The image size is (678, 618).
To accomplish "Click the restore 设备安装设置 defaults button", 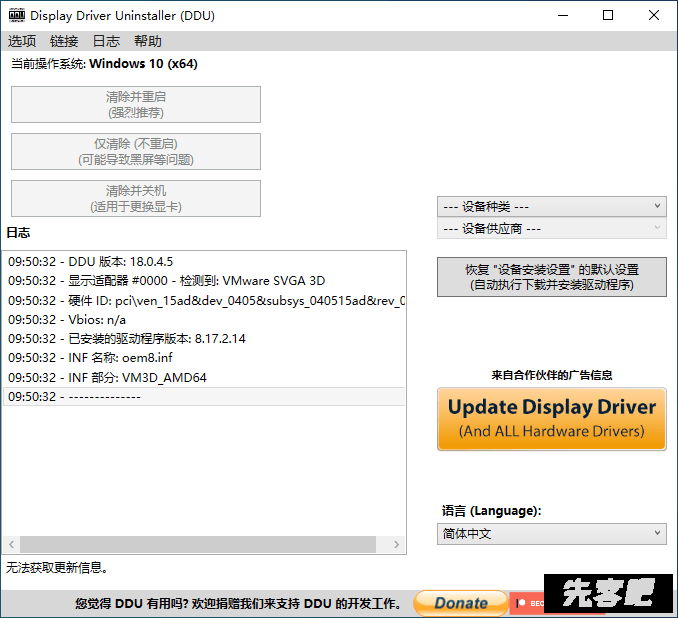I will click(551, 277).
